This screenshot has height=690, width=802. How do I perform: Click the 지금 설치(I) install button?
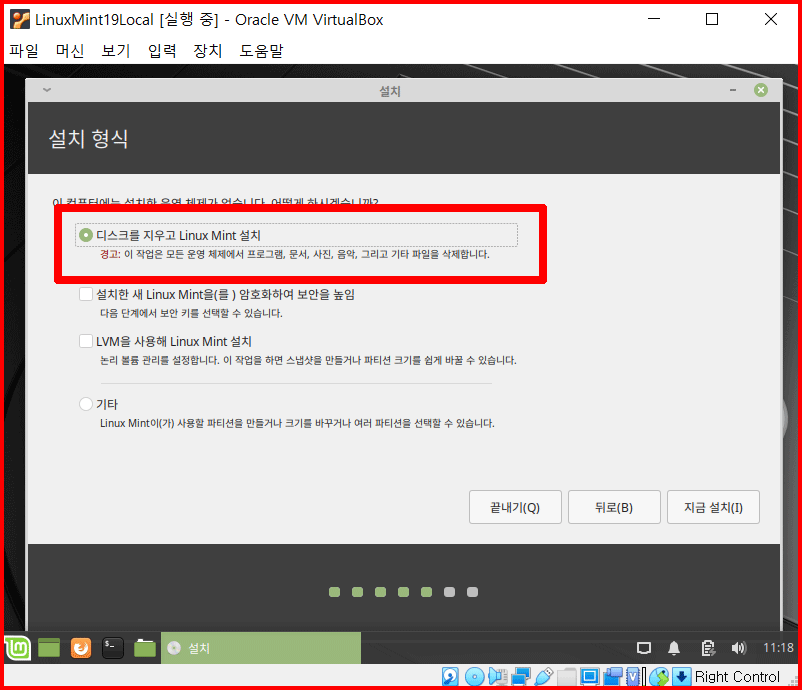pyautogui.click(x=713, y=507)
